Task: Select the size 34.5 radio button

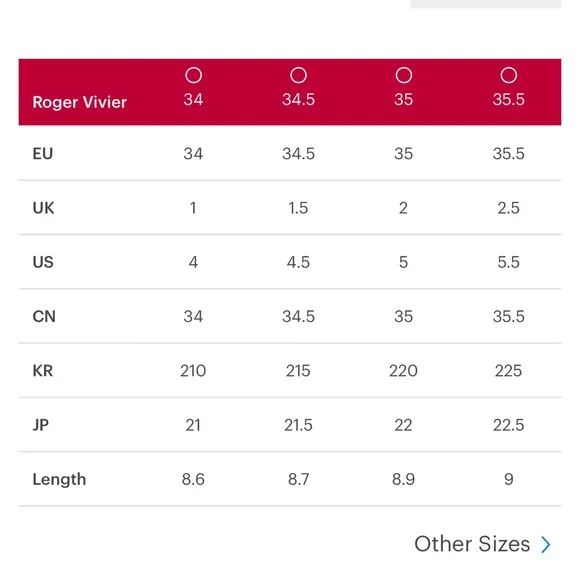Action: pos(299,75)
